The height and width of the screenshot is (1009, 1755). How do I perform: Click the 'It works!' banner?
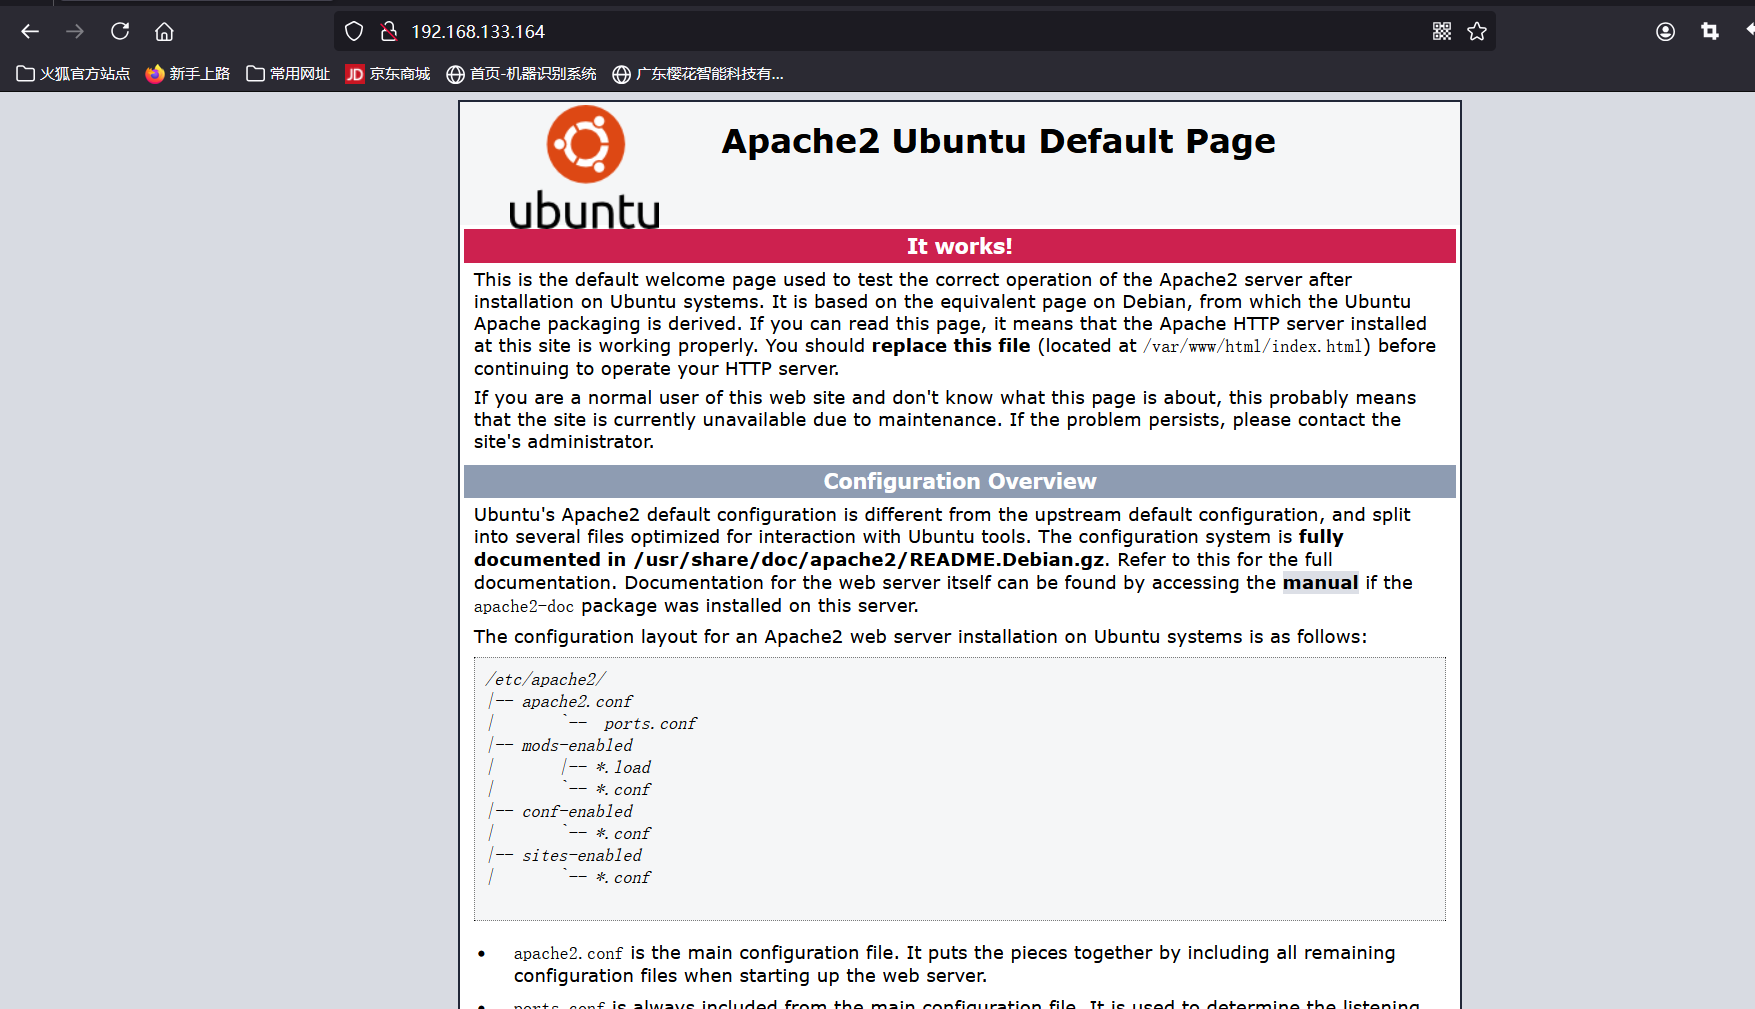[x=960, y=246]
